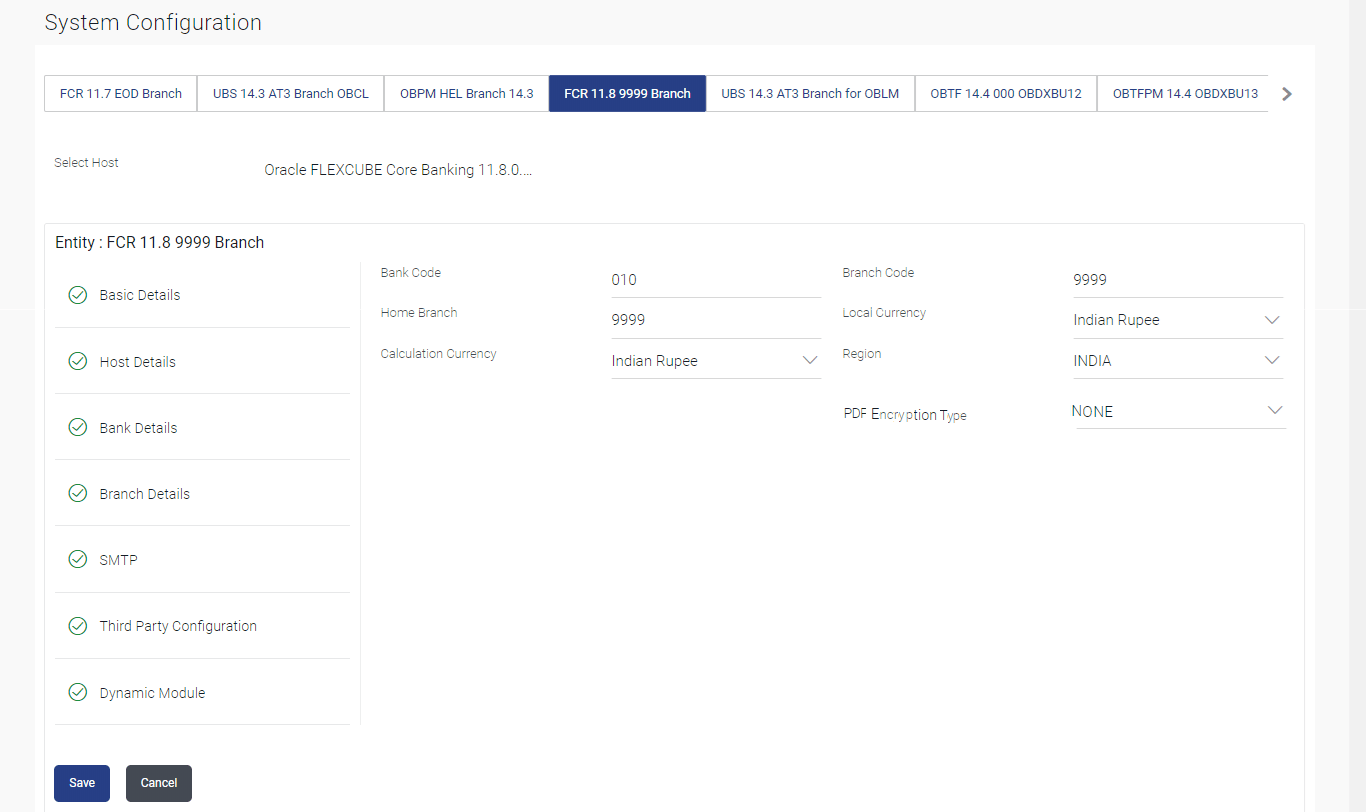The width and height of the screenshot is (1366, 812).
Task: Click the Home Branch input field
Action: (716, 320)
